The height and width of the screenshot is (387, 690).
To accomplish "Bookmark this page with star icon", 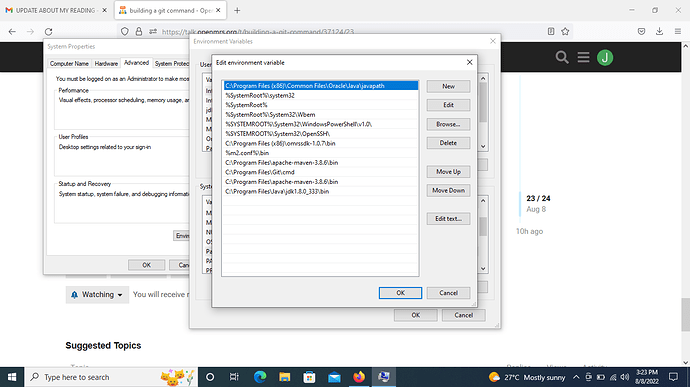I will point(565,31).
